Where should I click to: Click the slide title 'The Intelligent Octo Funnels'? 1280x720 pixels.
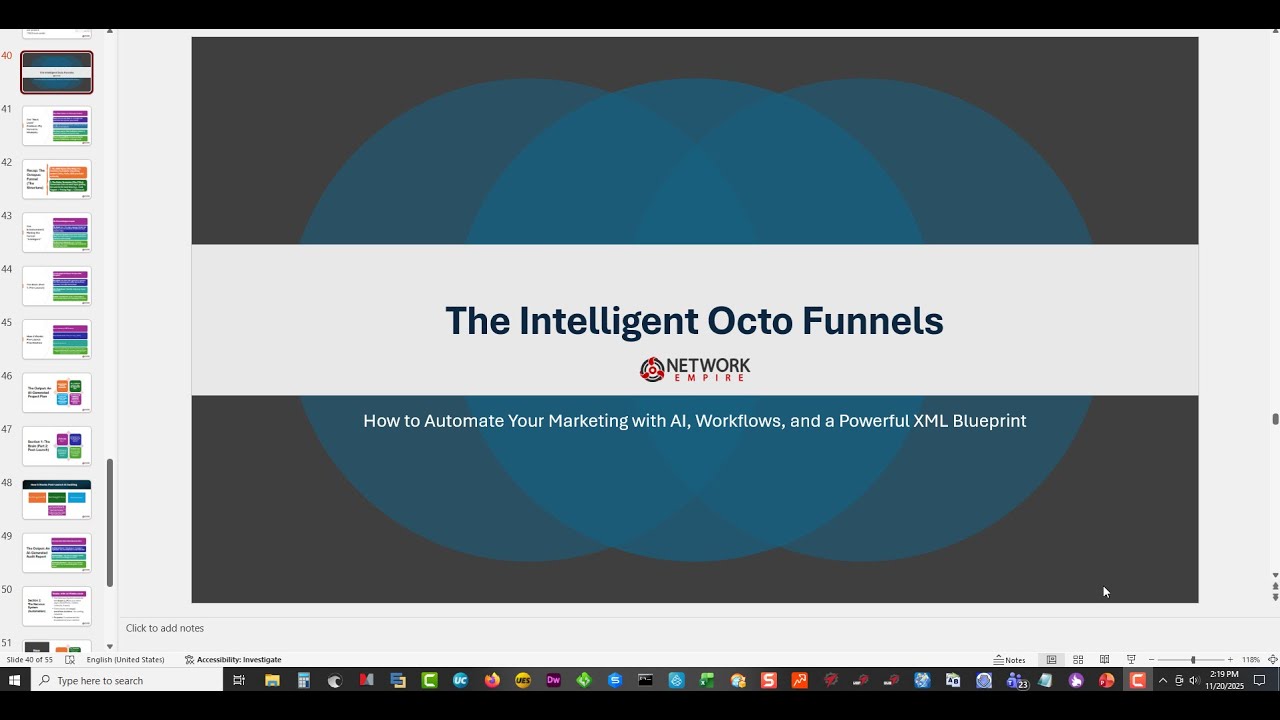click(x=694, y=321)
